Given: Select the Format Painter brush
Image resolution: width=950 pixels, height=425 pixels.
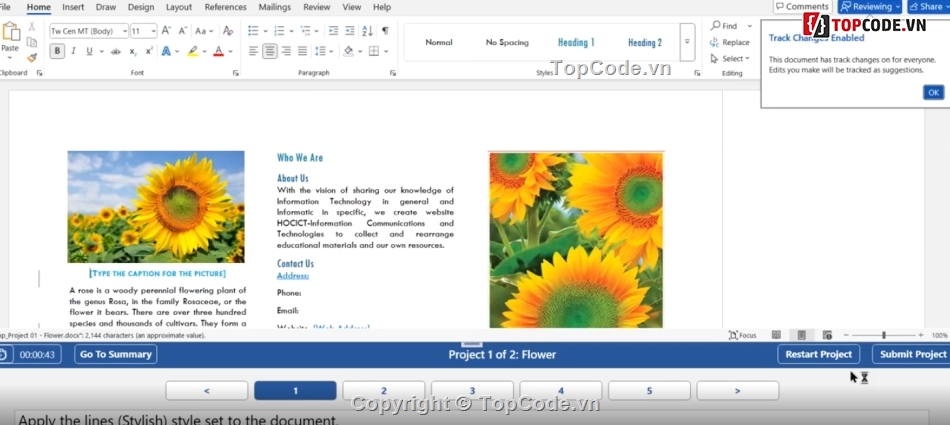Looking at the screenshot, I should coord(32,58).
